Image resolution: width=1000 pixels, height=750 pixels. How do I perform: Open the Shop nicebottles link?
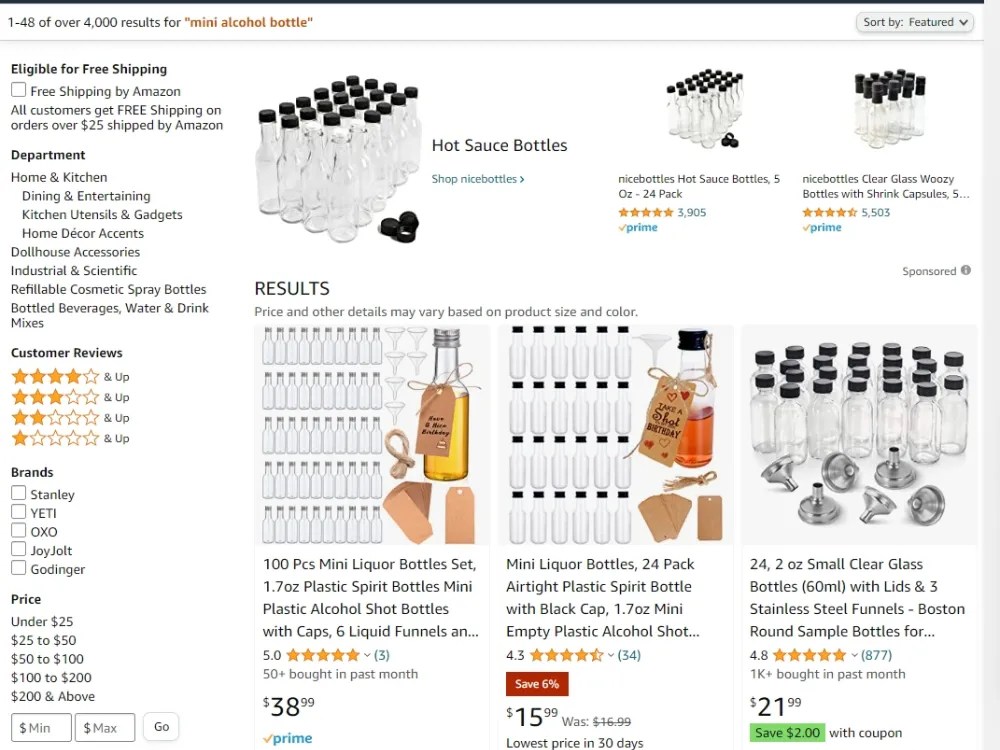click(477, 178)
